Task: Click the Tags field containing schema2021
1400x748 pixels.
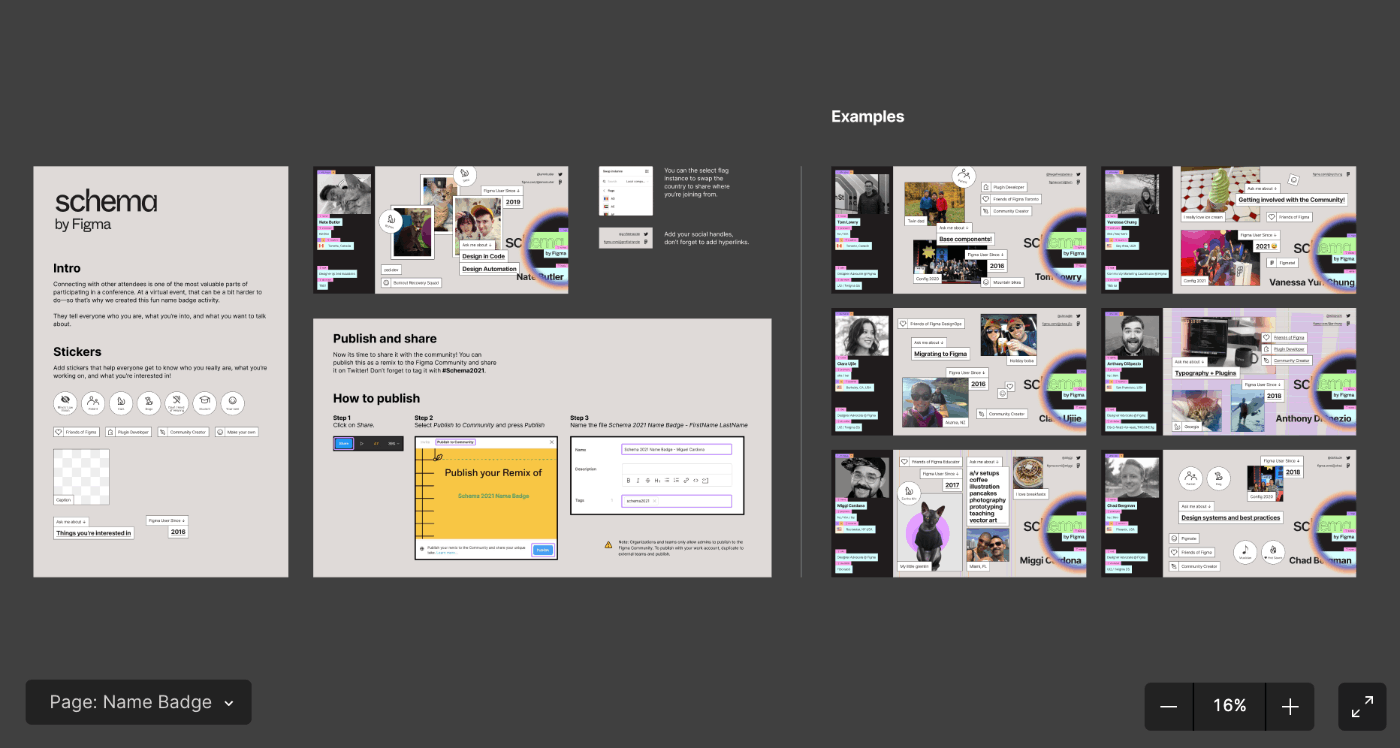Action: [x=675, y=500]
